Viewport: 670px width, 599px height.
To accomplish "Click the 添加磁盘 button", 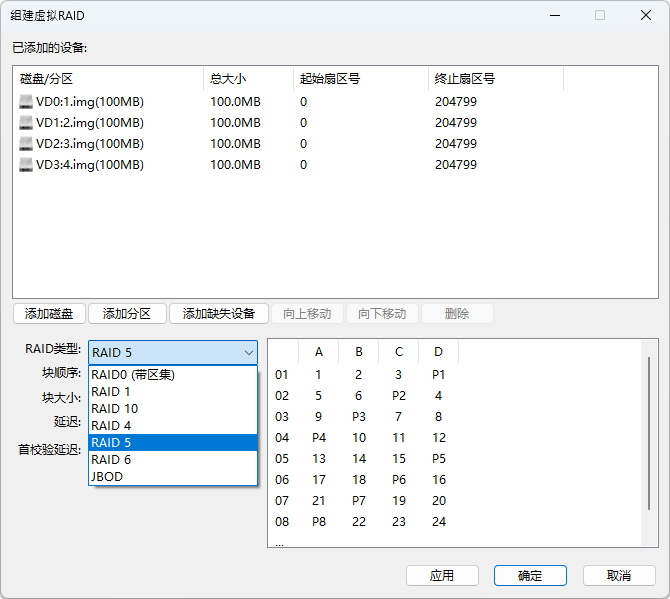I will (49, 314).
